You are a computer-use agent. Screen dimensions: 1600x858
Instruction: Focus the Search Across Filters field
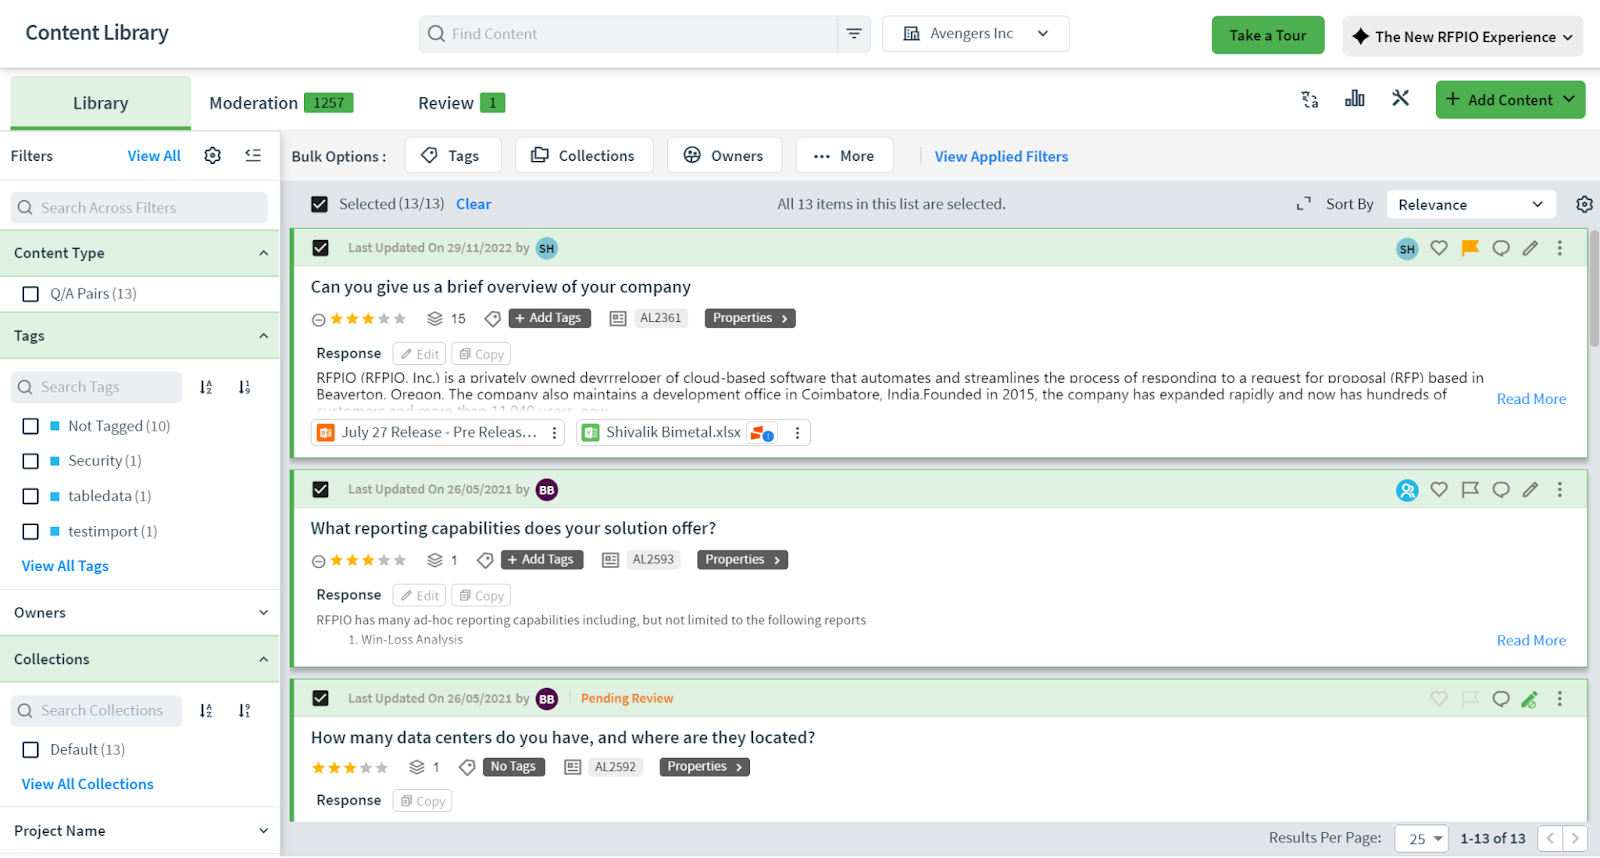coord(139,208)
